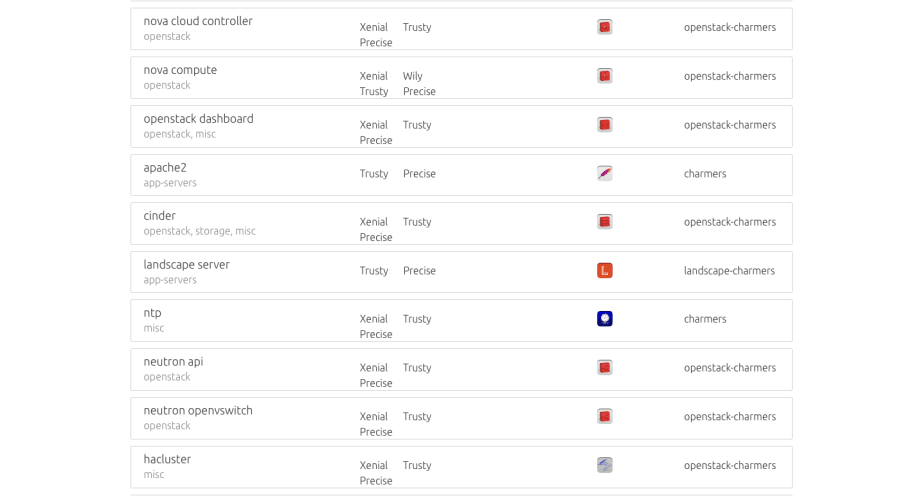The image size is (916, 496).
Task: Click the landscape server orange icon
Action: (x=605, y=270)
